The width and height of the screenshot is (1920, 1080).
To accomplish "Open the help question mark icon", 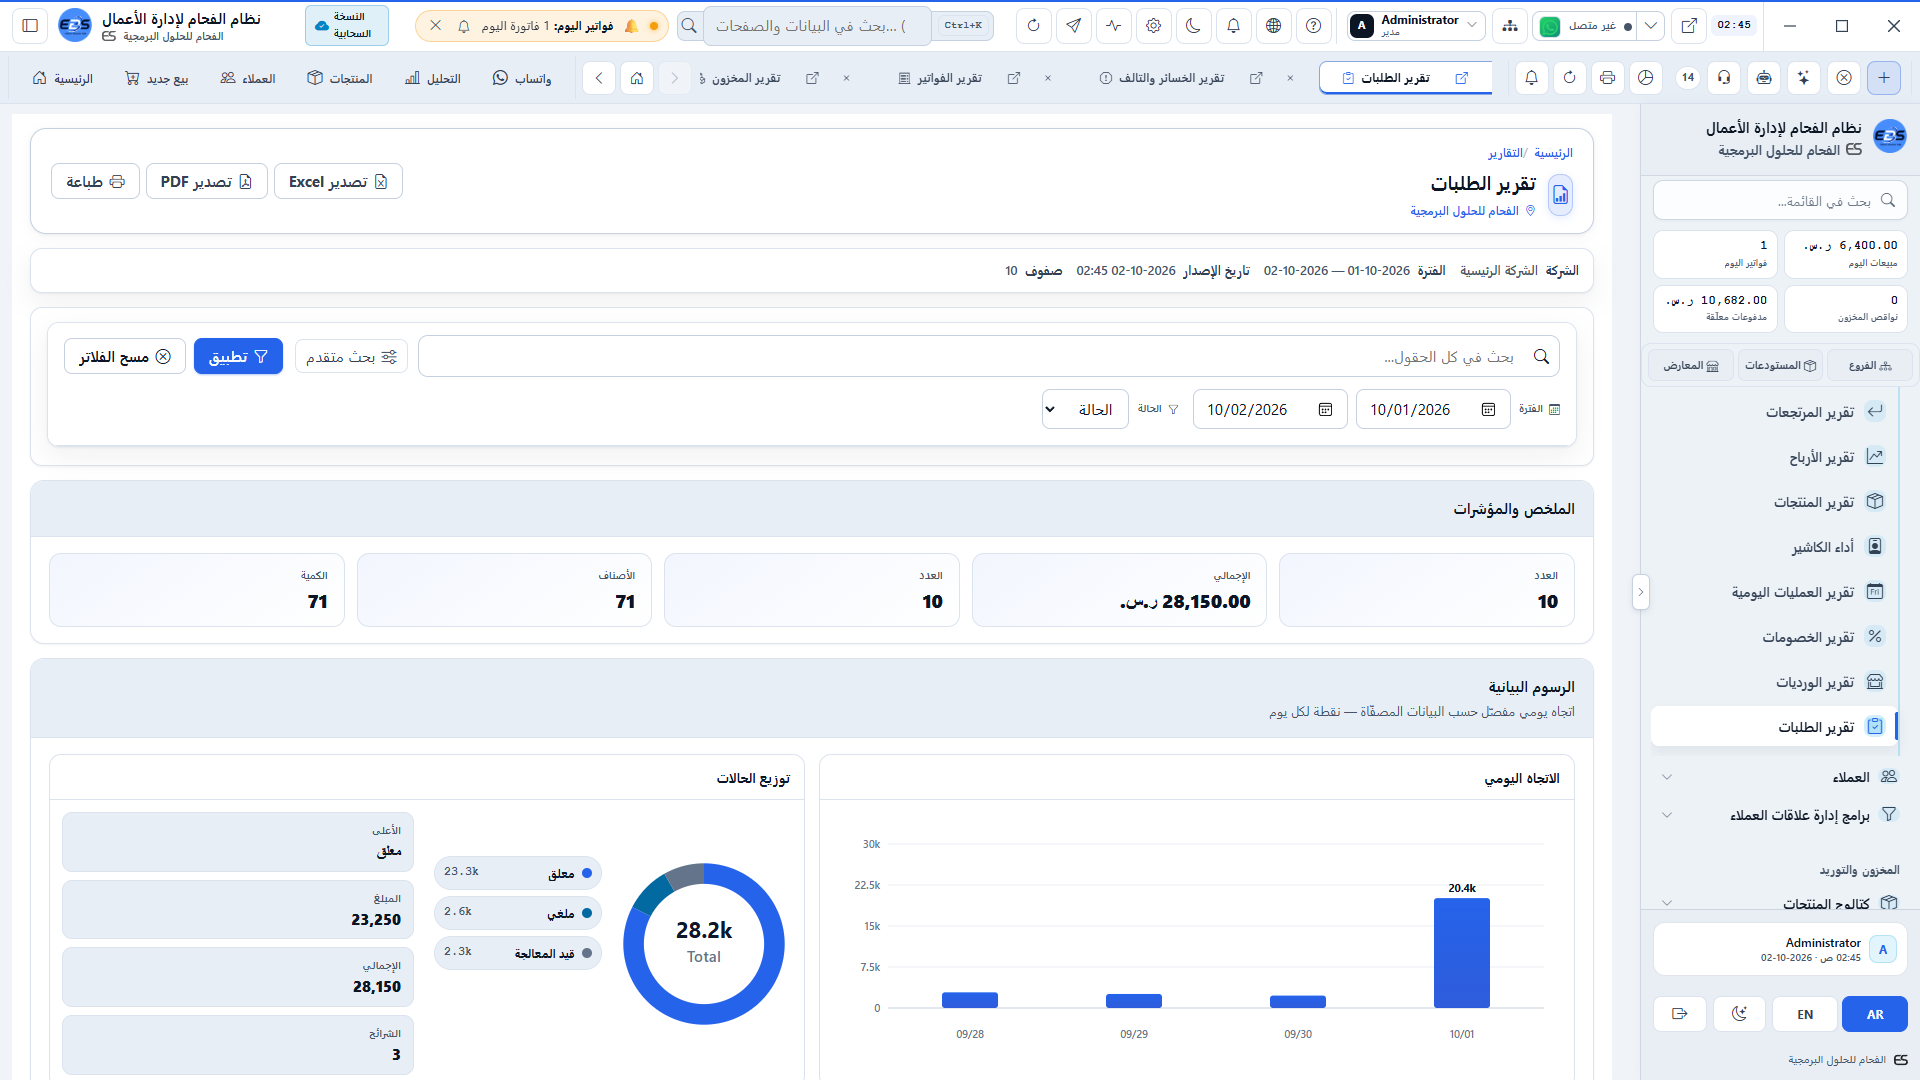I will [x=1313, y=26].
